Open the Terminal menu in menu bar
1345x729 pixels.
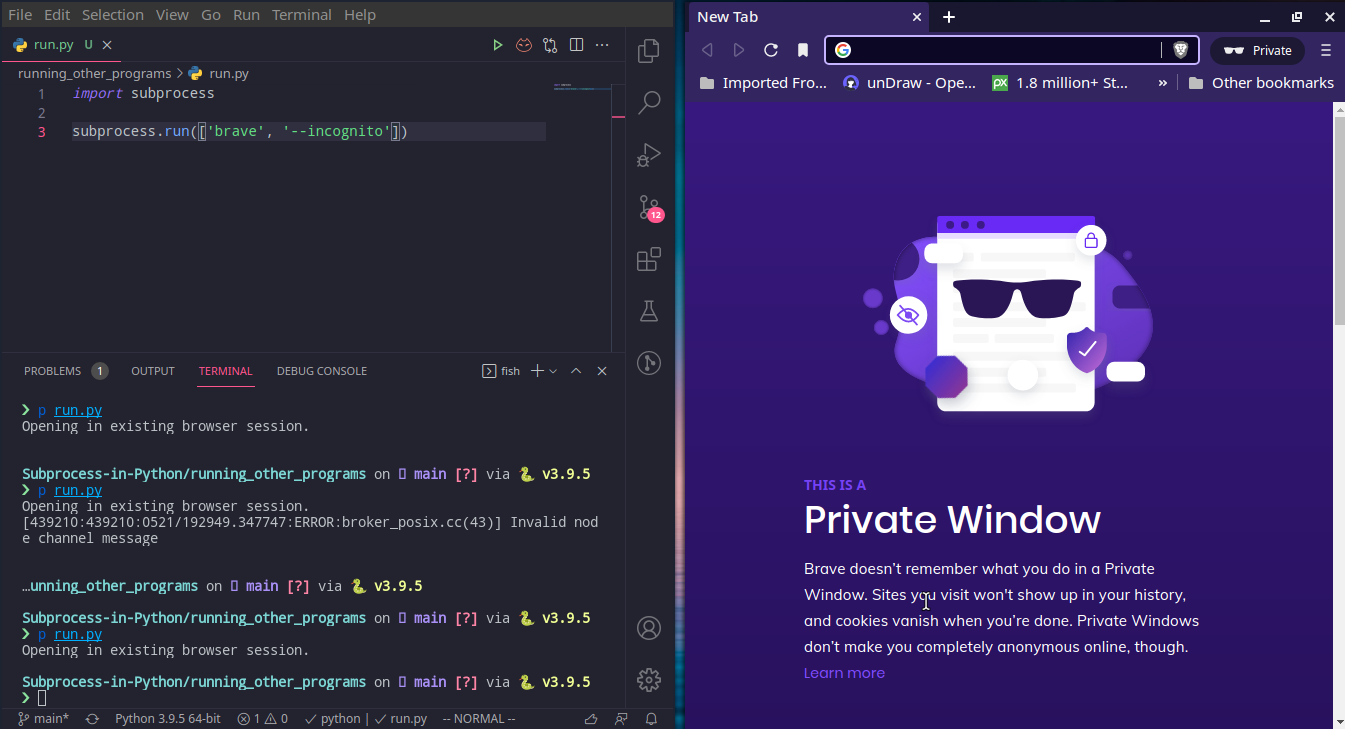point(302,15)
